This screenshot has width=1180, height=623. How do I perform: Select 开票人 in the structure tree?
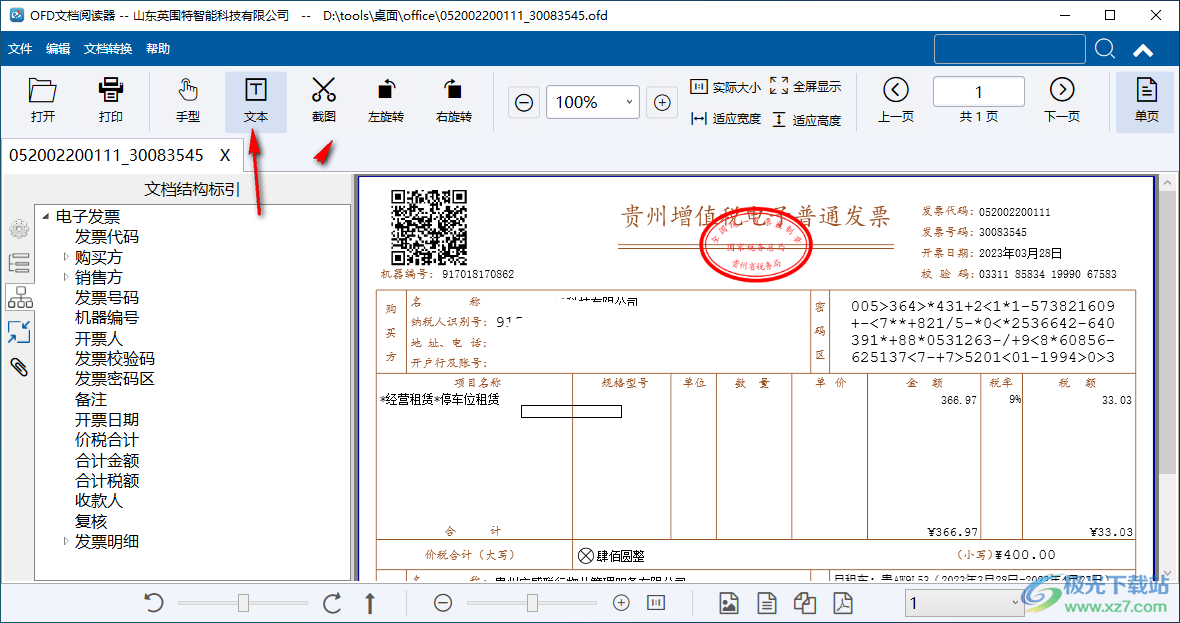99,339
